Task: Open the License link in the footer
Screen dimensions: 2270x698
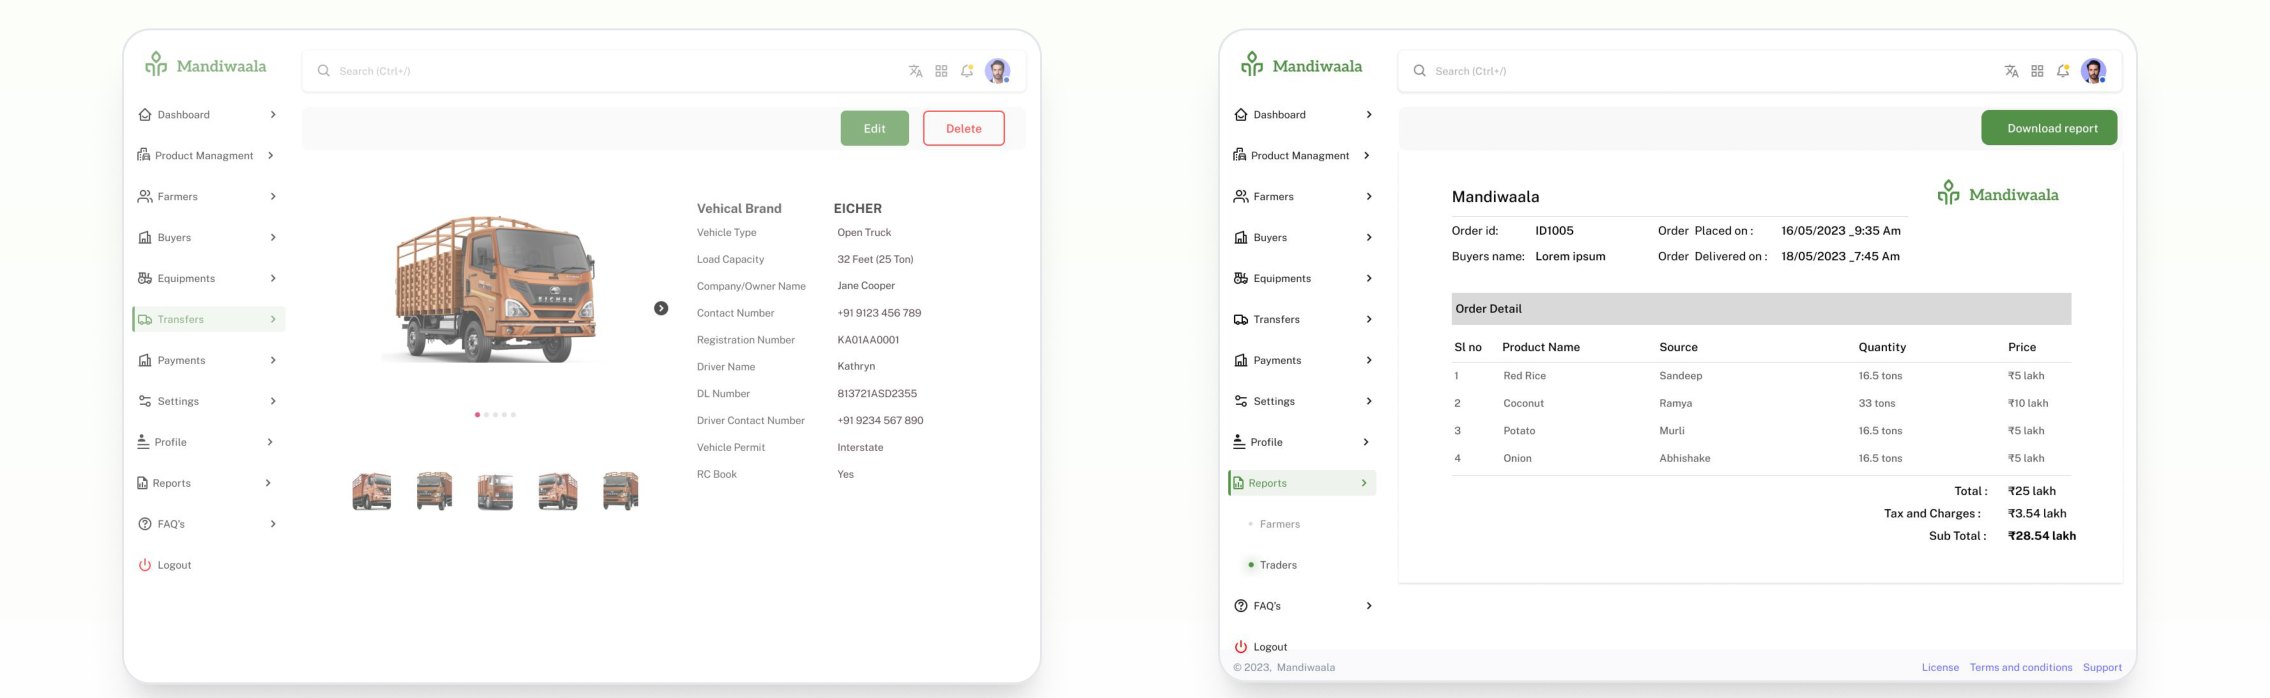Action: [1940, 667]
